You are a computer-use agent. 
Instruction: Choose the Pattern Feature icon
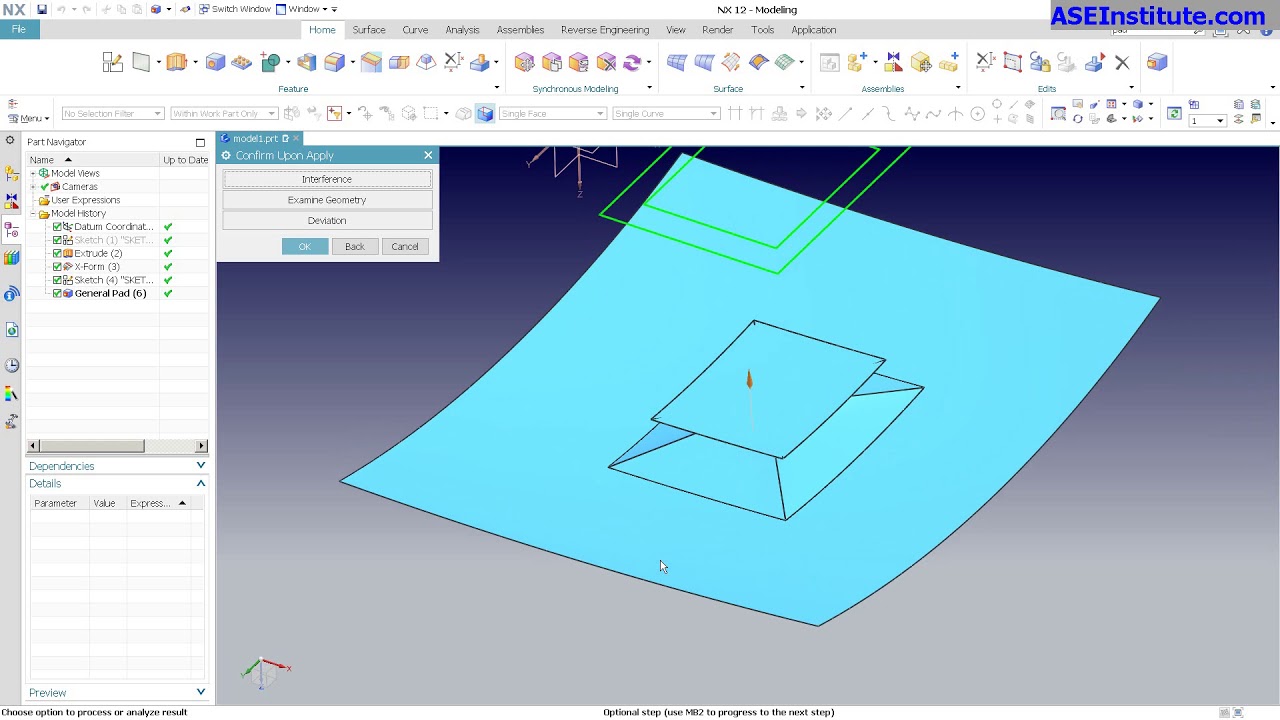pos(242,63)
